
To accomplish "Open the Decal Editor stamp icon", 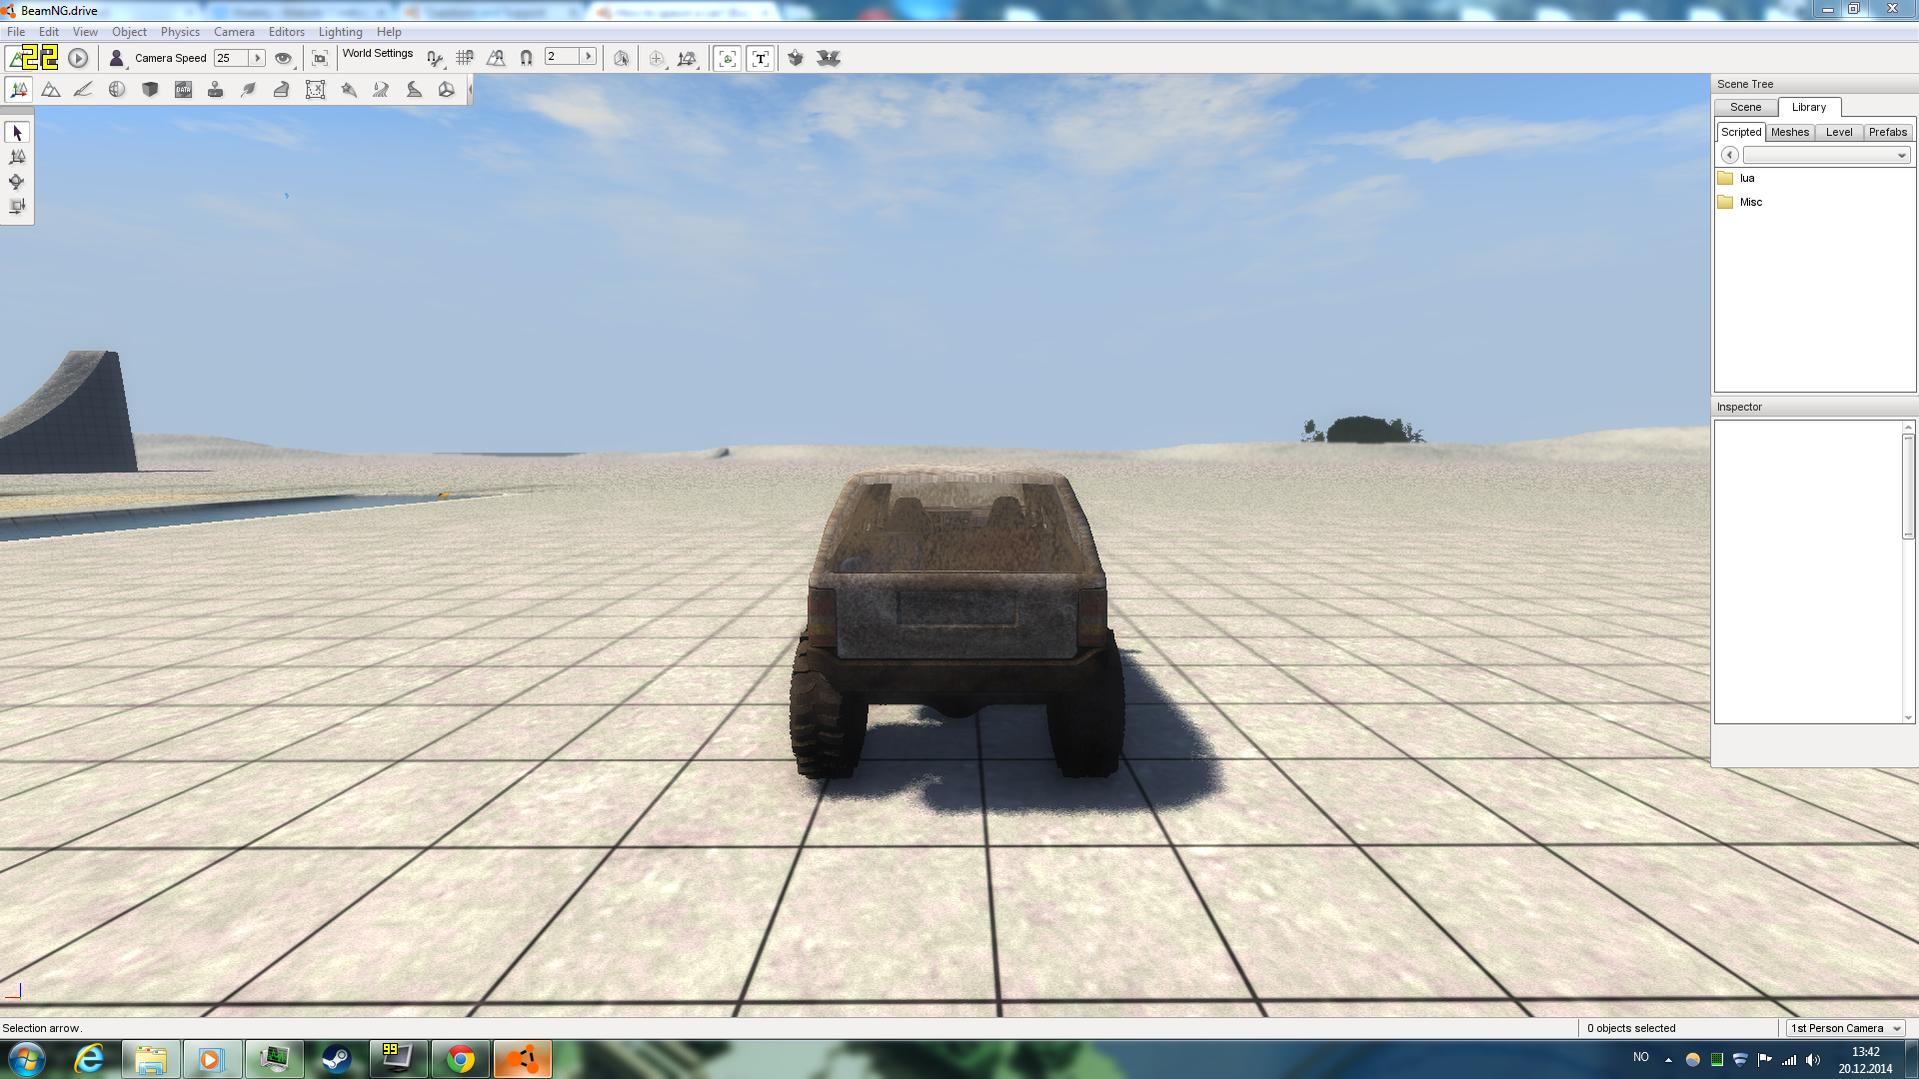I will tap(215, 90).
